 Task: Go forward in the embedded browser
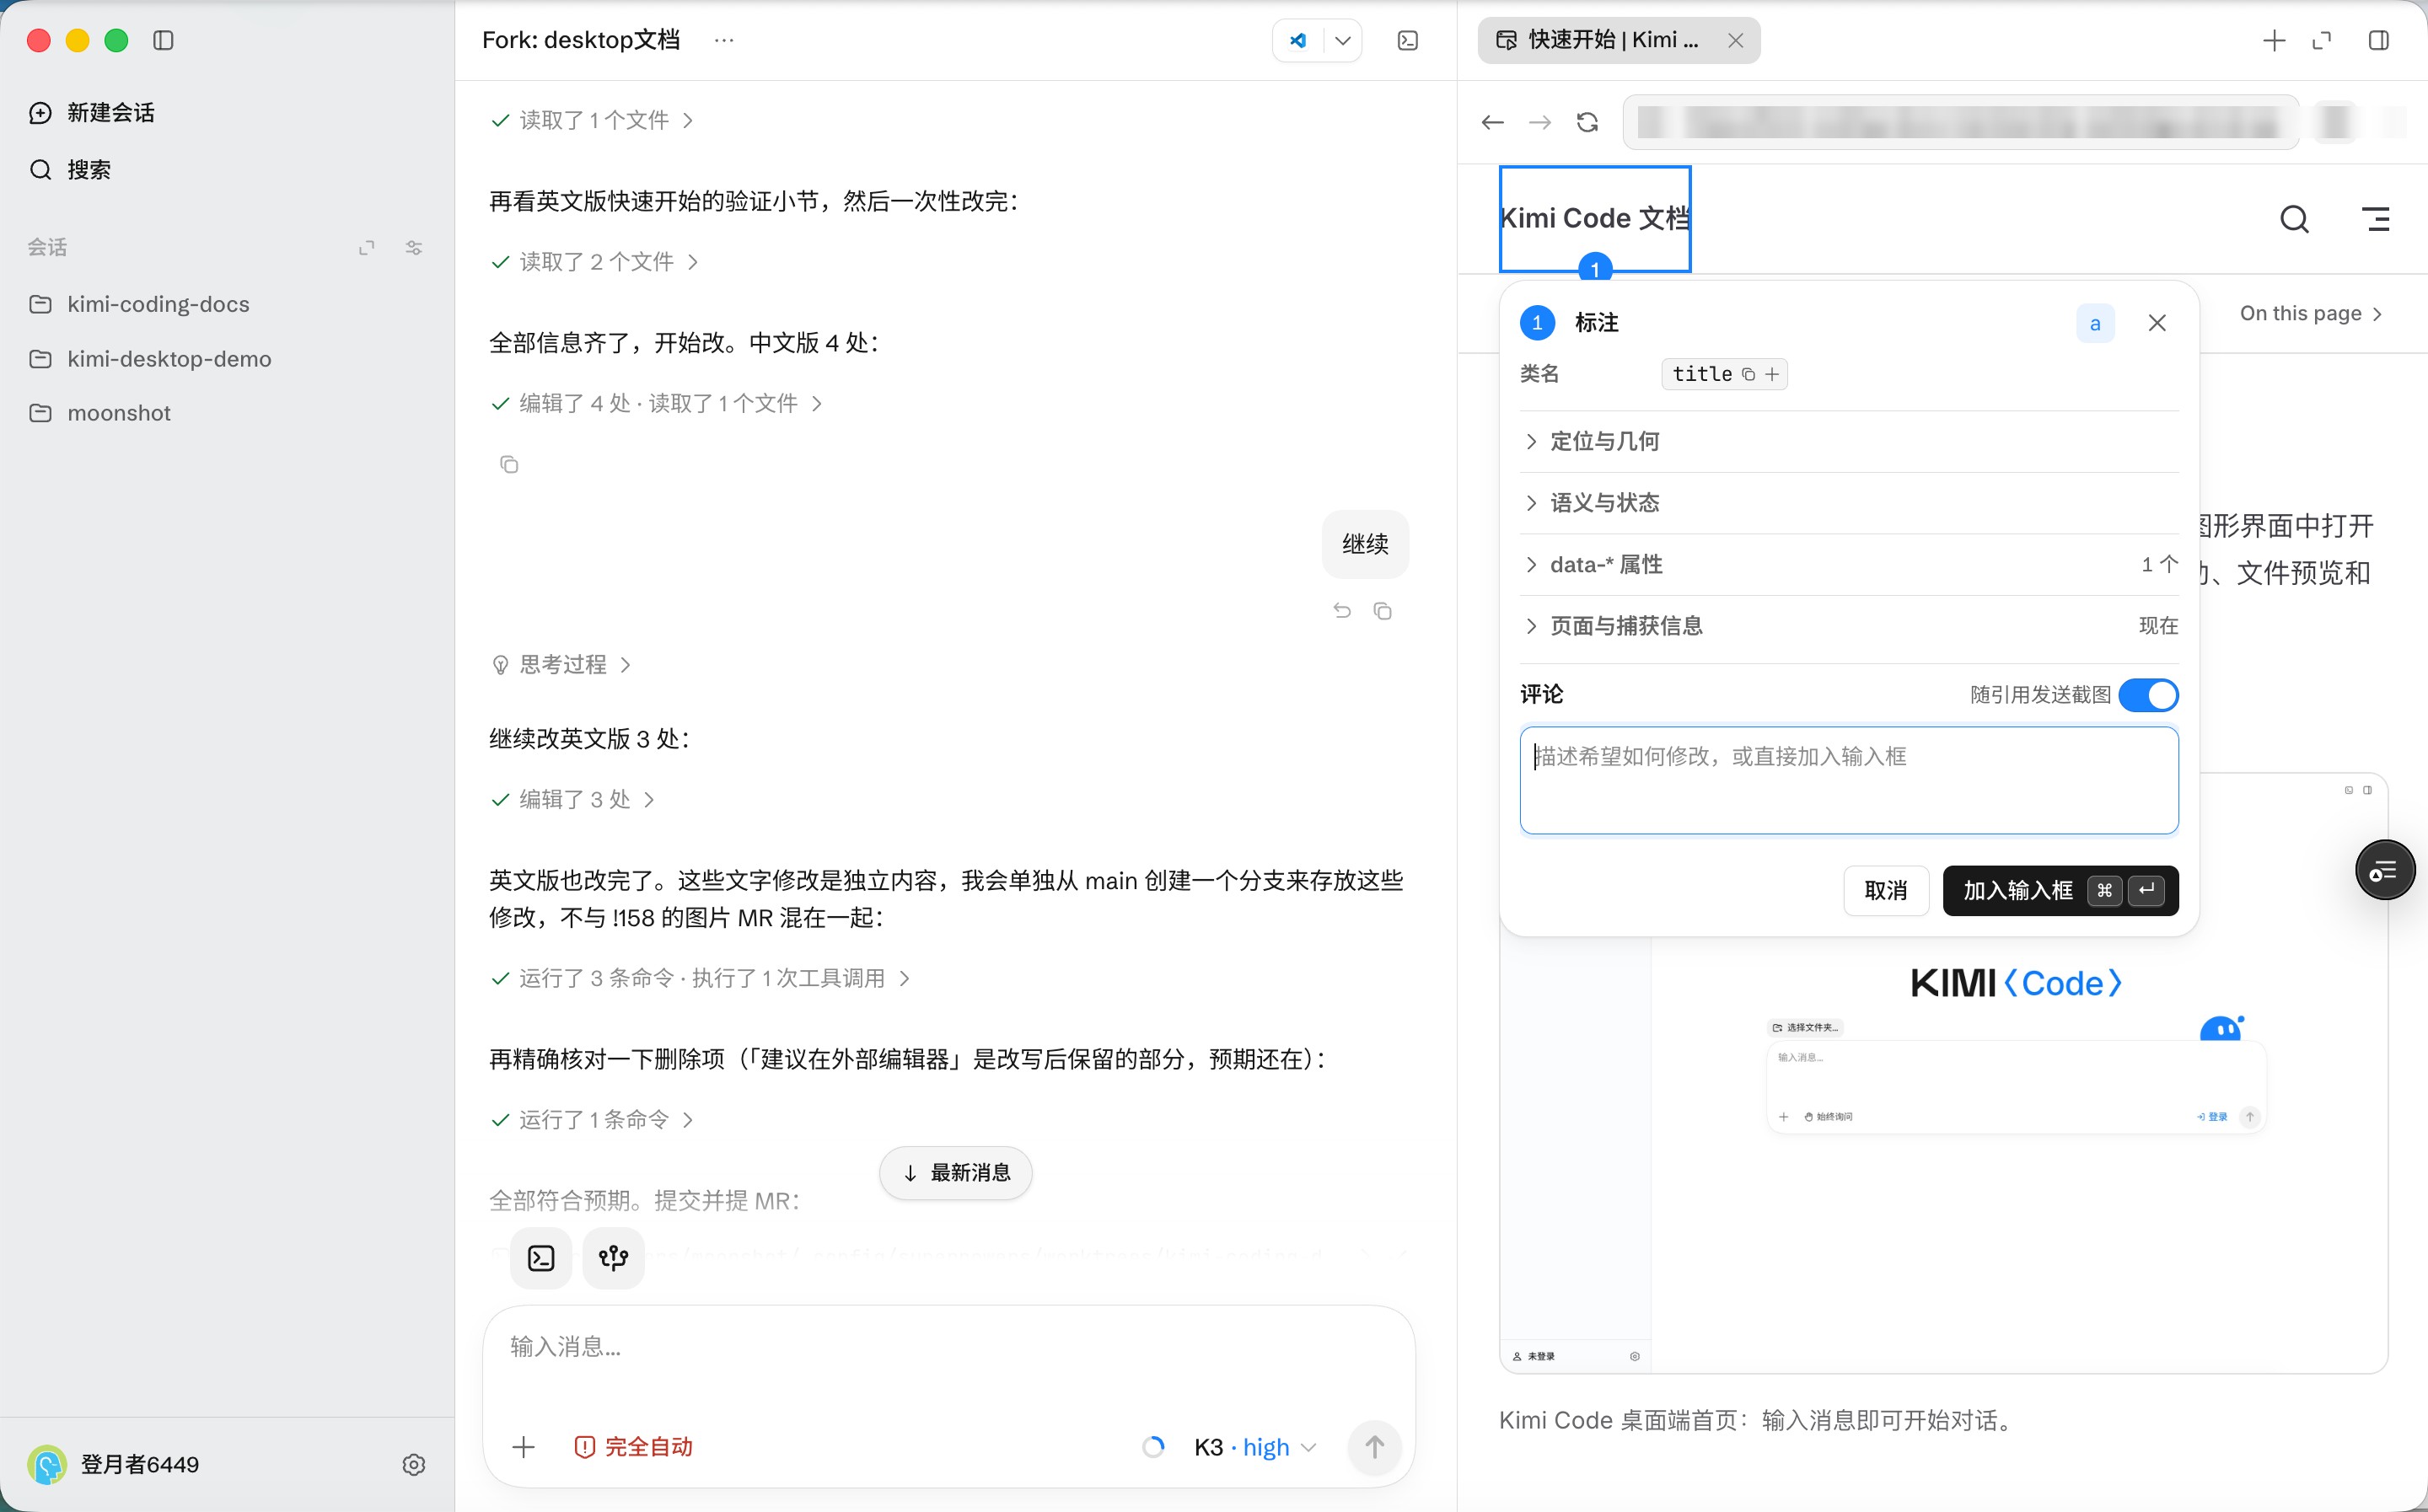tap(1540, 122)
